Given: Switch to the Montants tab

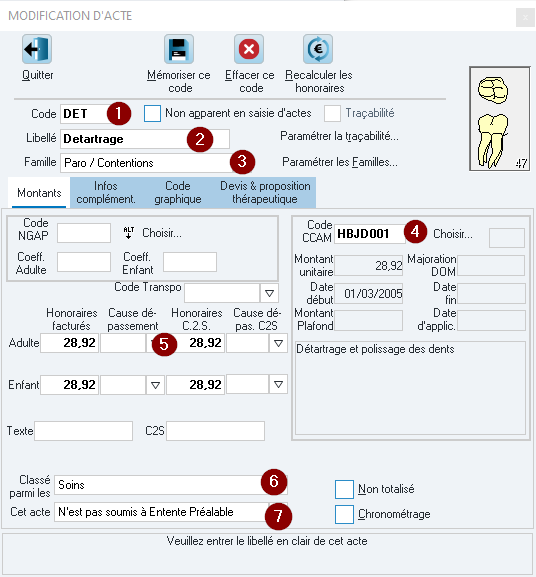Looking at the screenshot, I should click(39, 193).
